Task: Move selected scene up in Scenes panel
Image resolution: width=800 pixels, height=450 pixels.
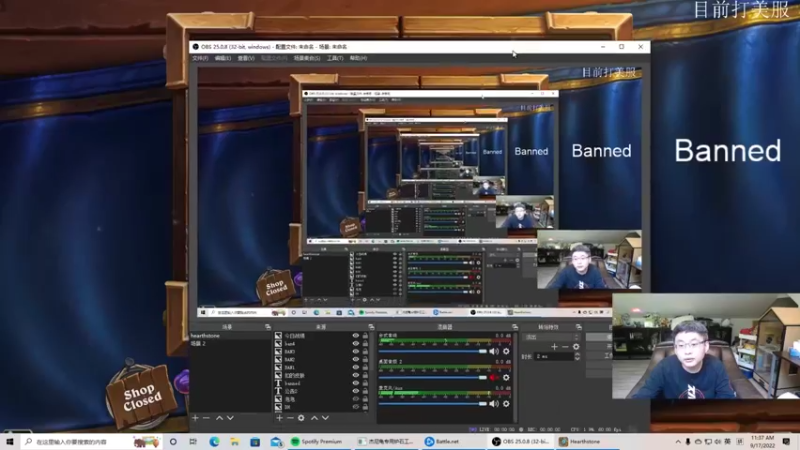Action: 219,418
